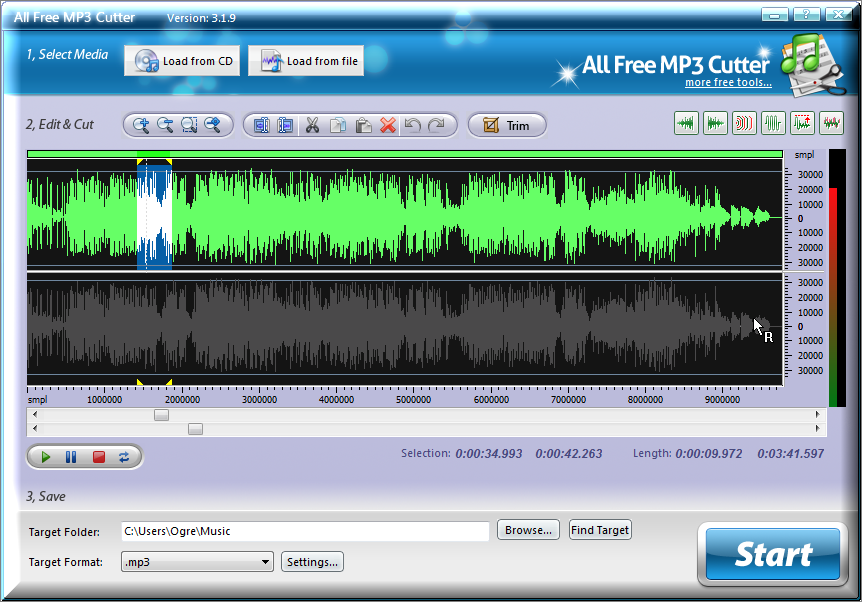
Task: Click the Trim button
Action: pyautogui.click(x=507, y=125)
